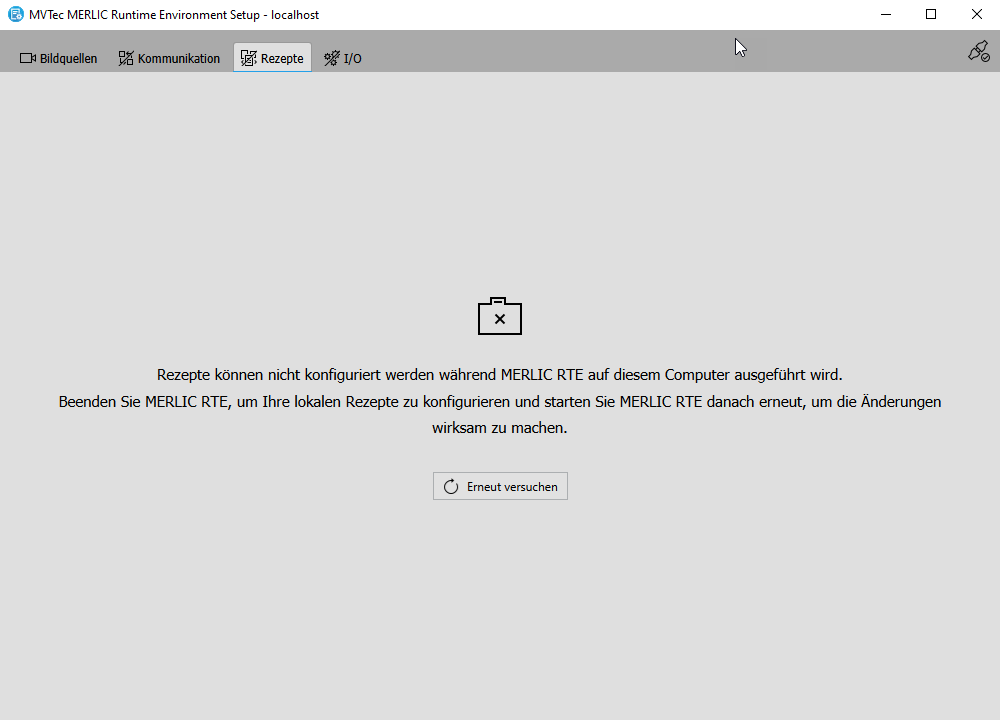The height and width of the screenshot is (720, 1000).
Task: Click the camera icon on Bildquellen tab
Action: [x=28, y=58]
